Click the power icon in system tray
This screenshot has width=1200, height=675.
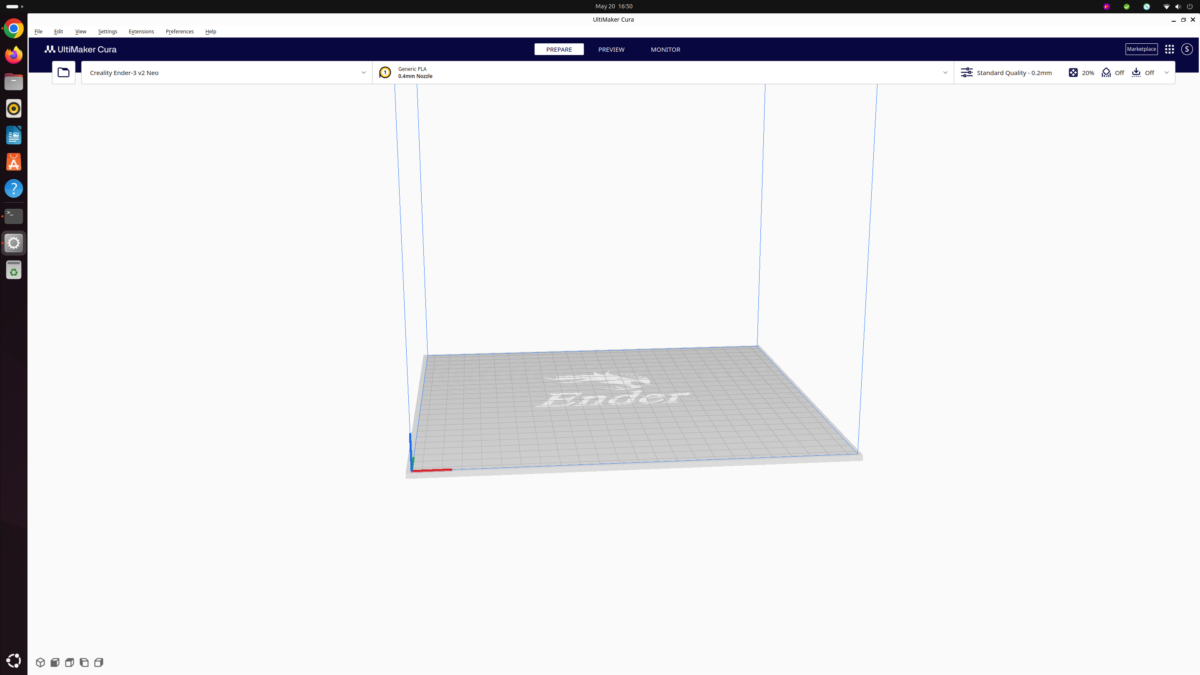(x=1190, y=6)
